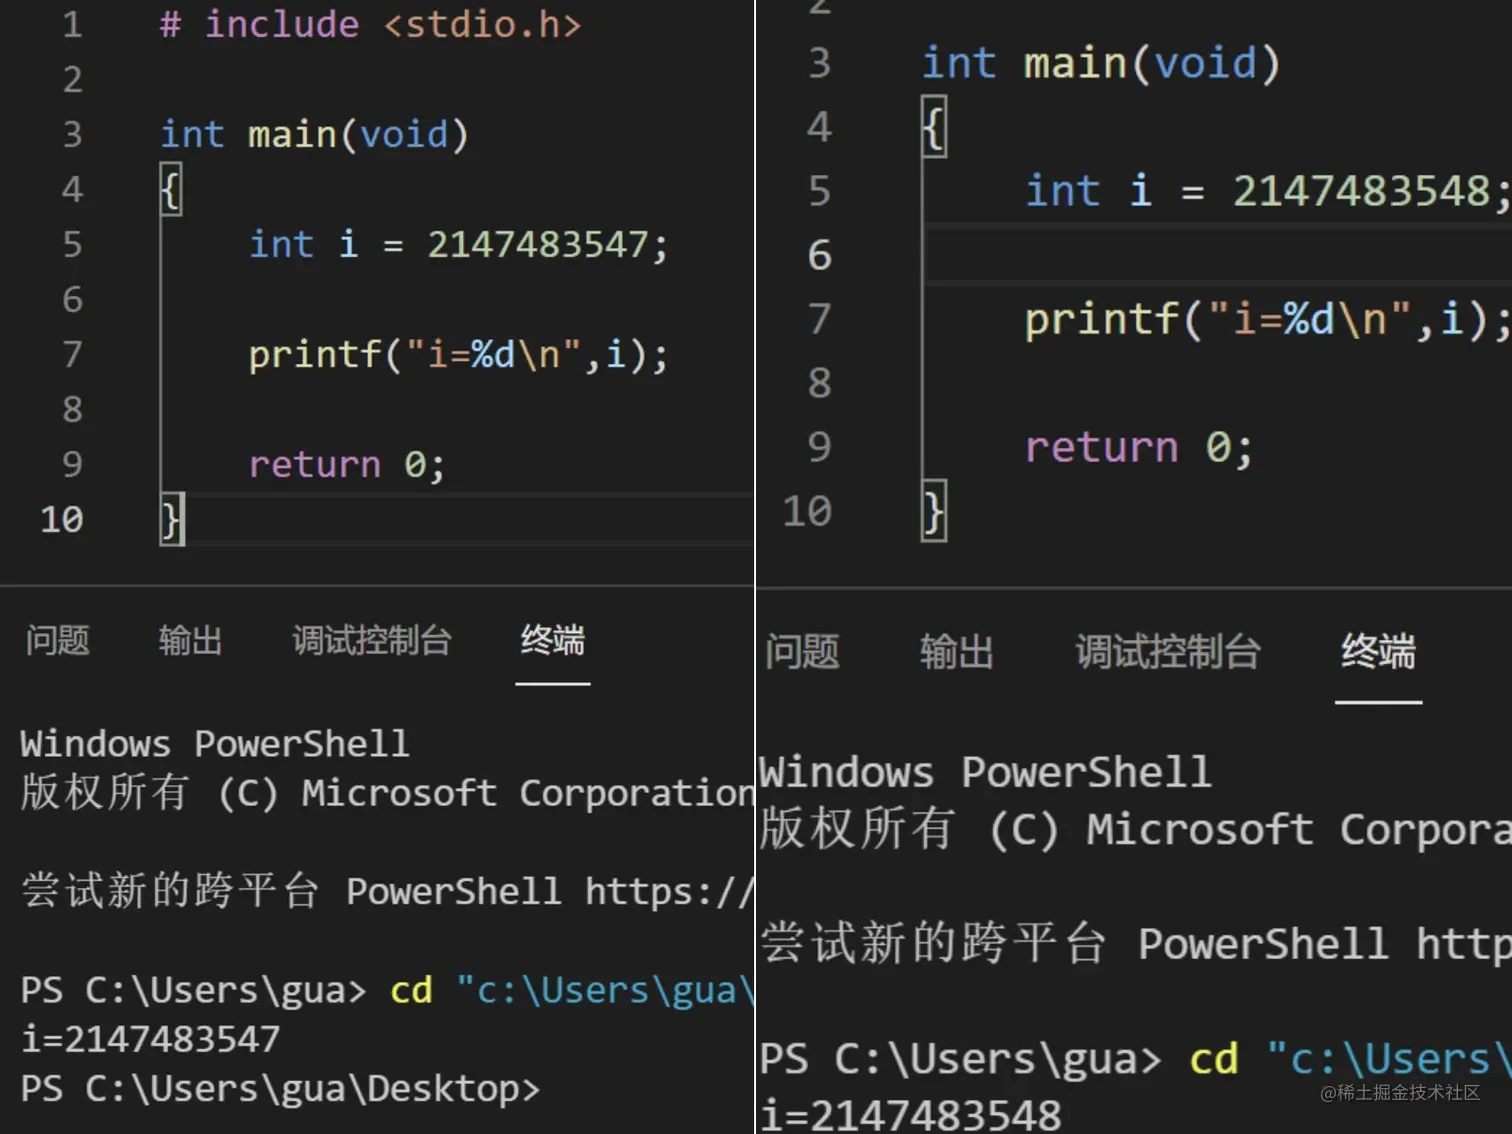Click closing brace on line 10, left editor
Image resolution: width=1512 pixels, height=1134 pixels.
pos(171,520)
